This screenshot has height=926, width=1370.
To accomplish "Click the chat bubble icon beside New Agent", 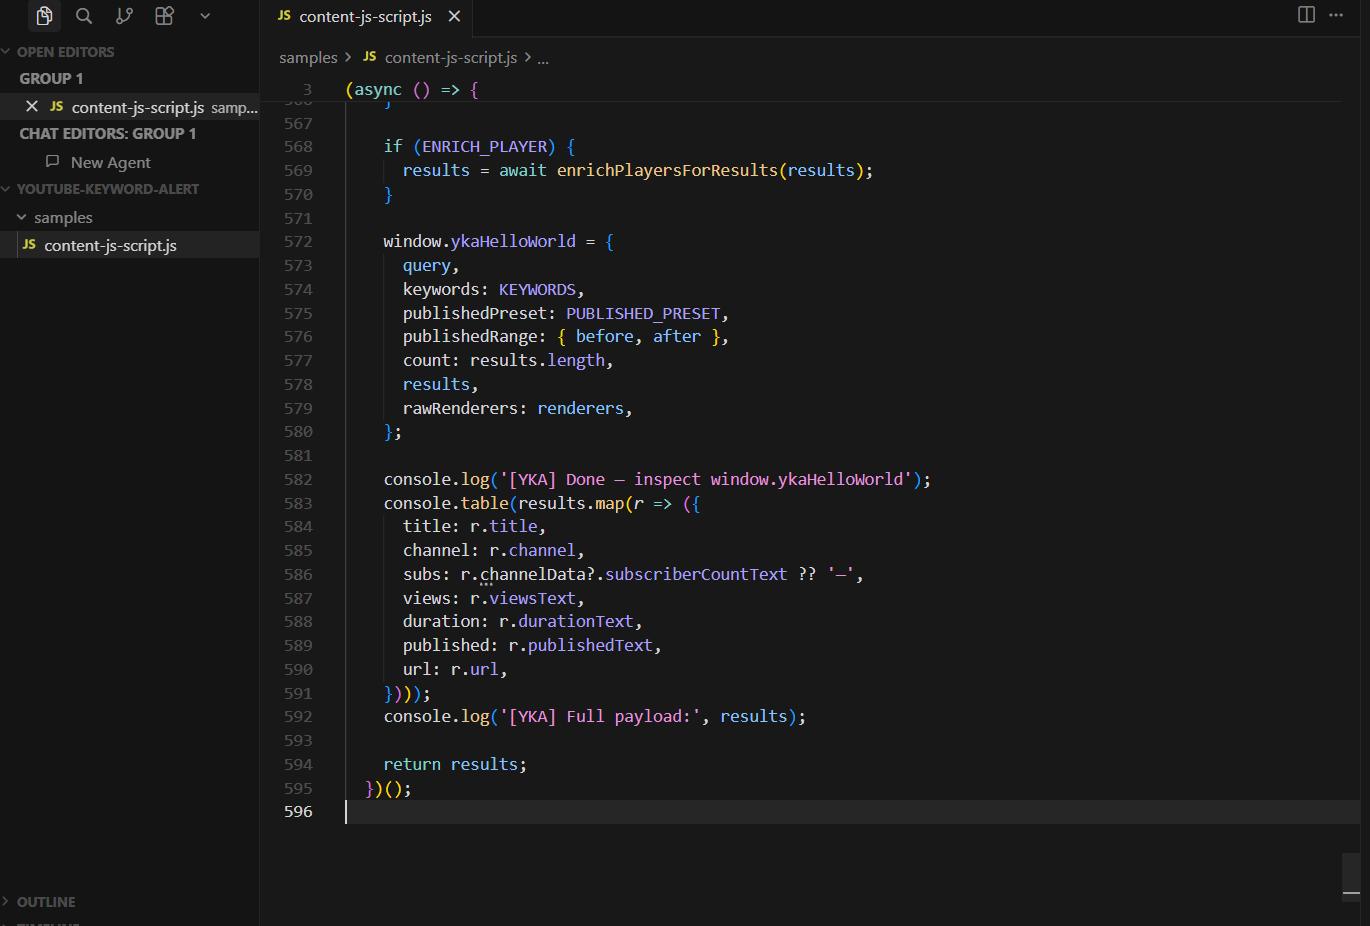I will [x=53, y=162].
